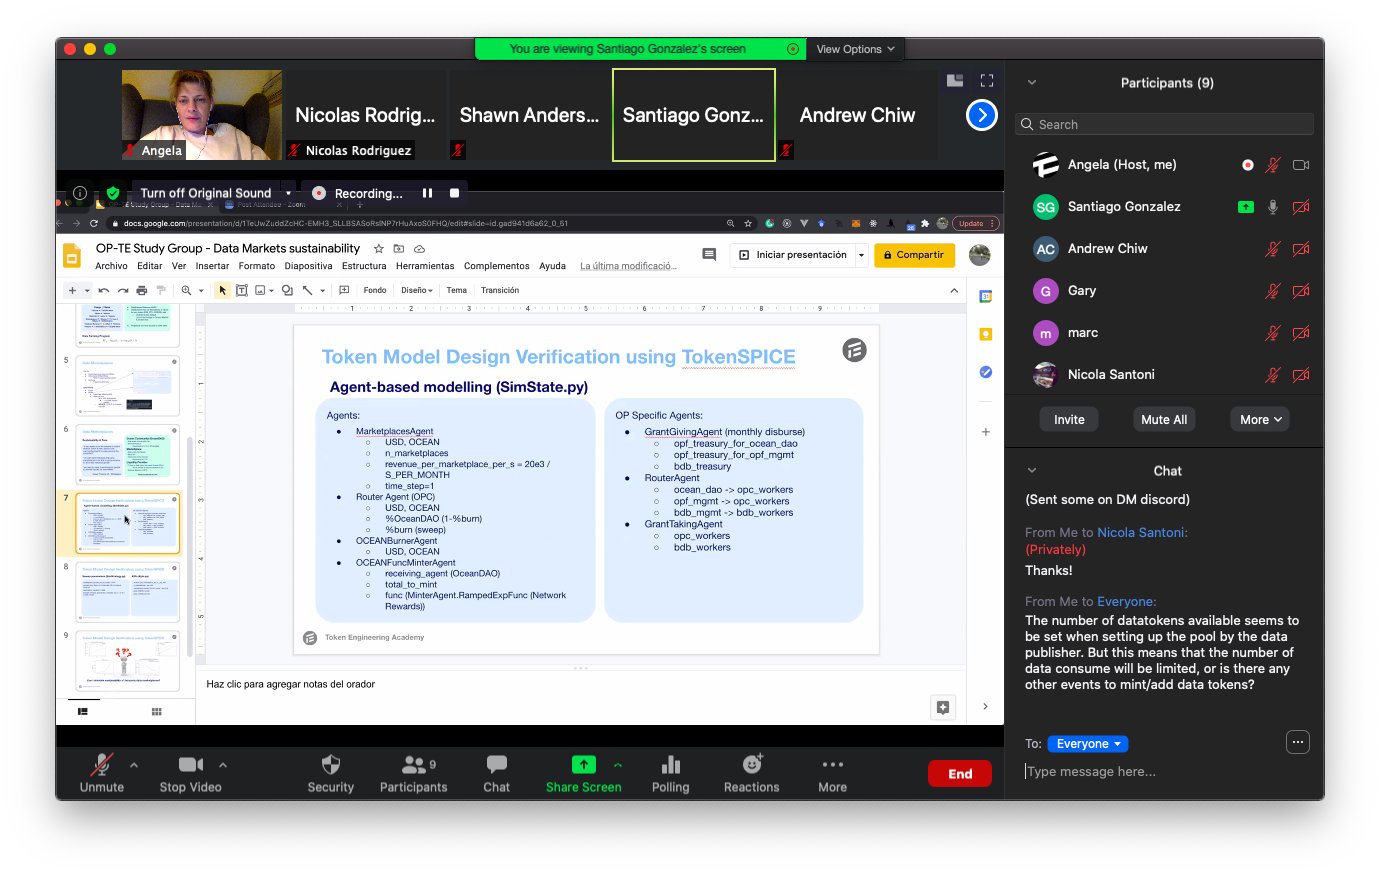The height and width of the screenshot is (874, 1380).
Task: Click the Invite button
Action: click(1069, 420)
